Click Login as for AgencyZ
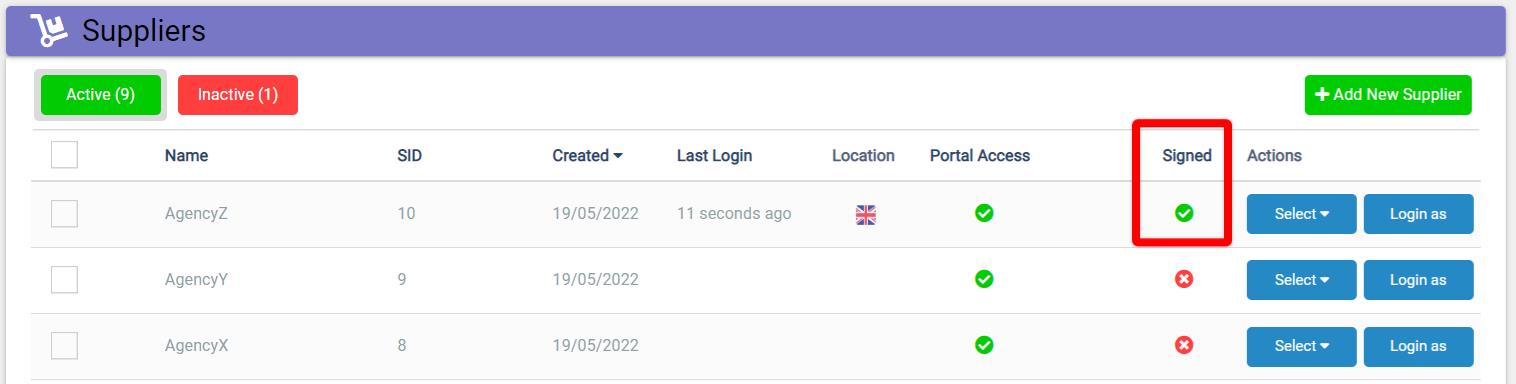1516x384 pixels. (1418, 214)
